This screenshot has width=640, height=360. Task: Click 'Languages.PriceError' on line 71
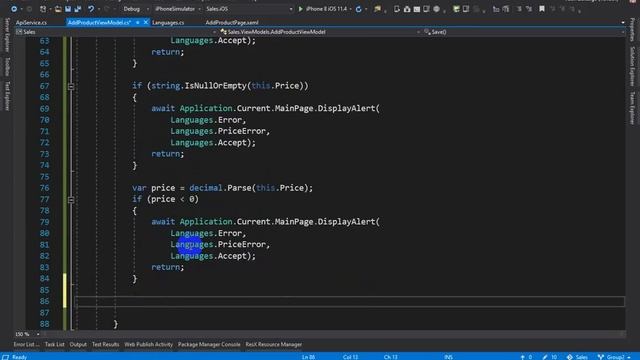[218, 131]
